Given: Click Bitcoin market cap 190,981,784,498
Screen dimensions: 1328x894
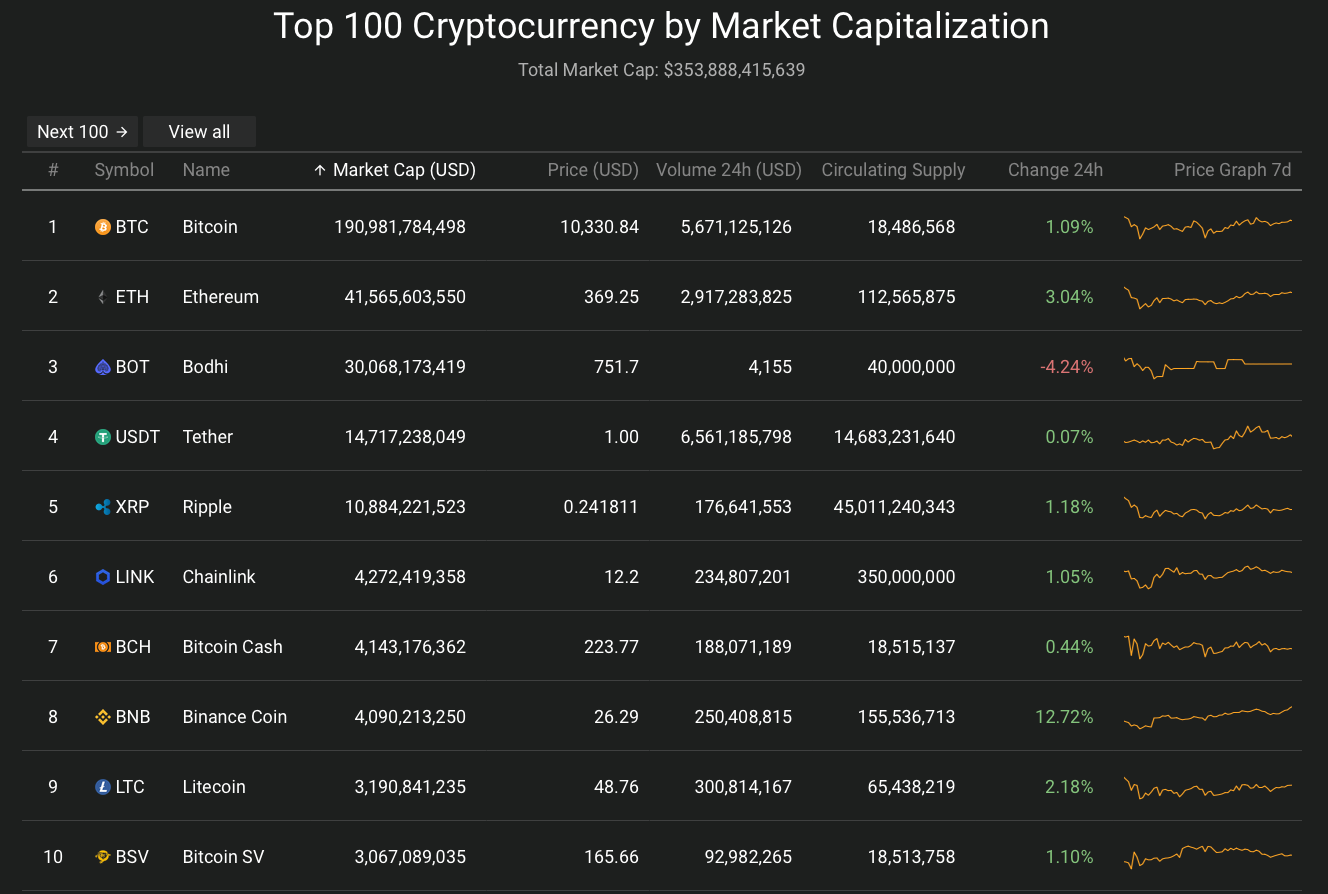Looking at the screenshot, I should (x=400, y=227).
